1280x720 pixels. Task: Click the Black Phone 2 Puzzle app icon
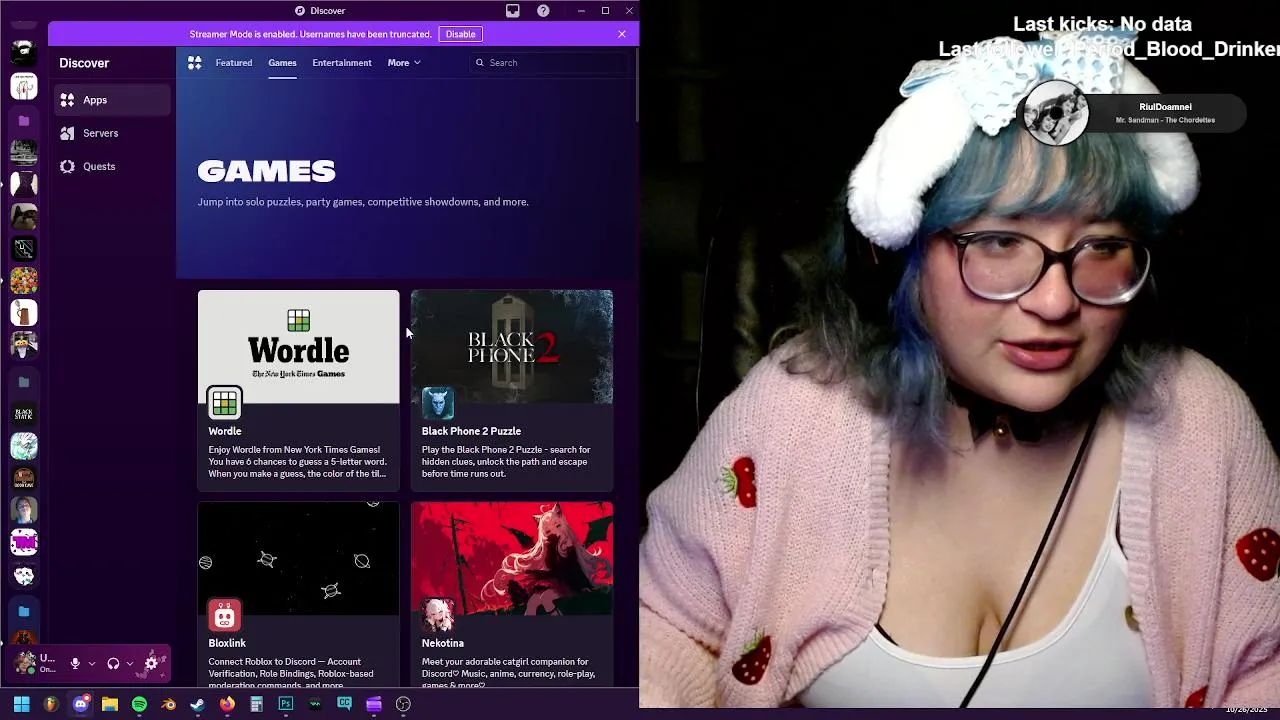pyautogui.click(x=438, y=403)
